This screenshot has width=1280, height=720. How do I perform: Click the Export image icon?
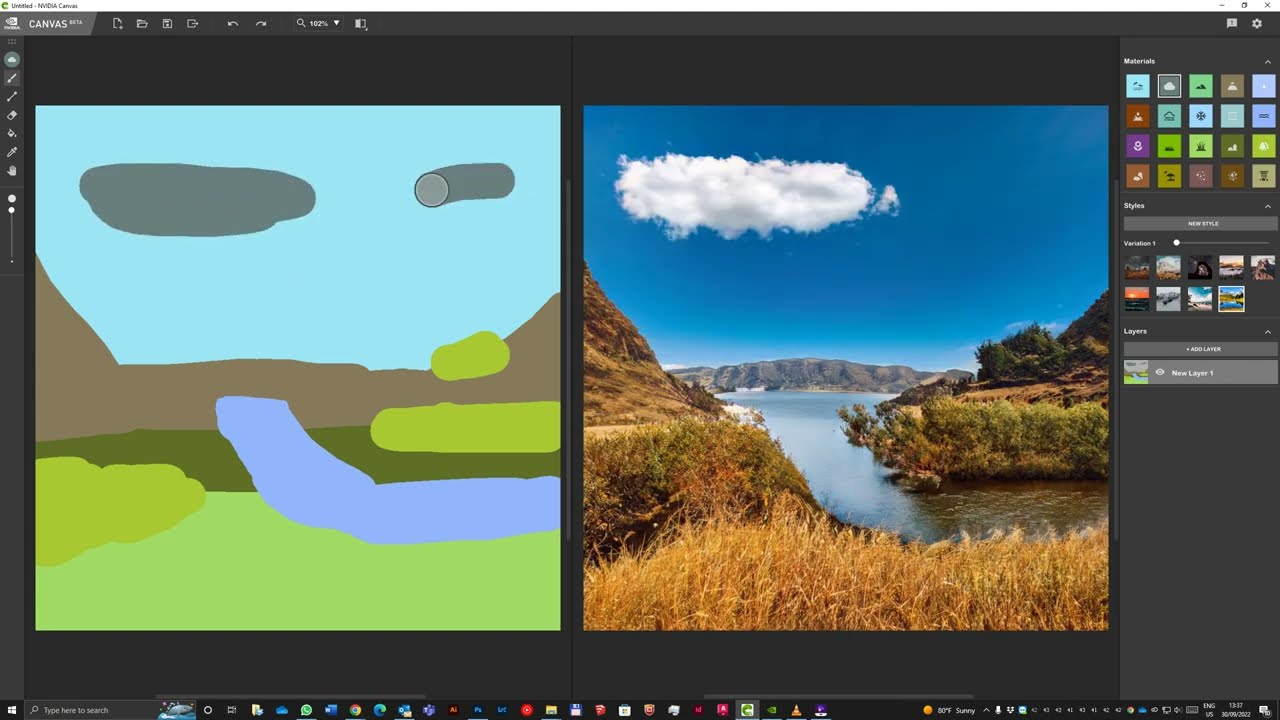tap(192, 23)
